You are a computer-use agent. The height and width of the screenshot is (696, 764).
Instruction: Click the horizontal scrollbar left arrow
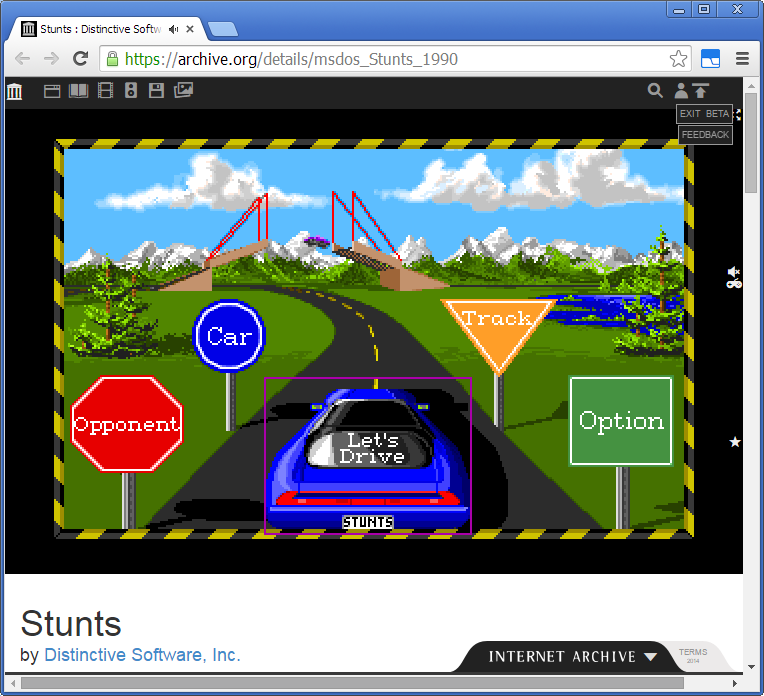pyautogui.click(x=13, y=683)
